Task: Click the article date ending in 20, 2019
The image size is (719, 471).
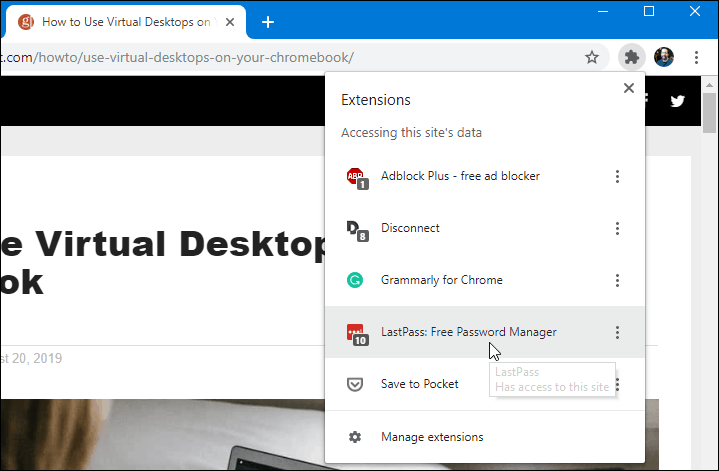Action: pos(31,358)
